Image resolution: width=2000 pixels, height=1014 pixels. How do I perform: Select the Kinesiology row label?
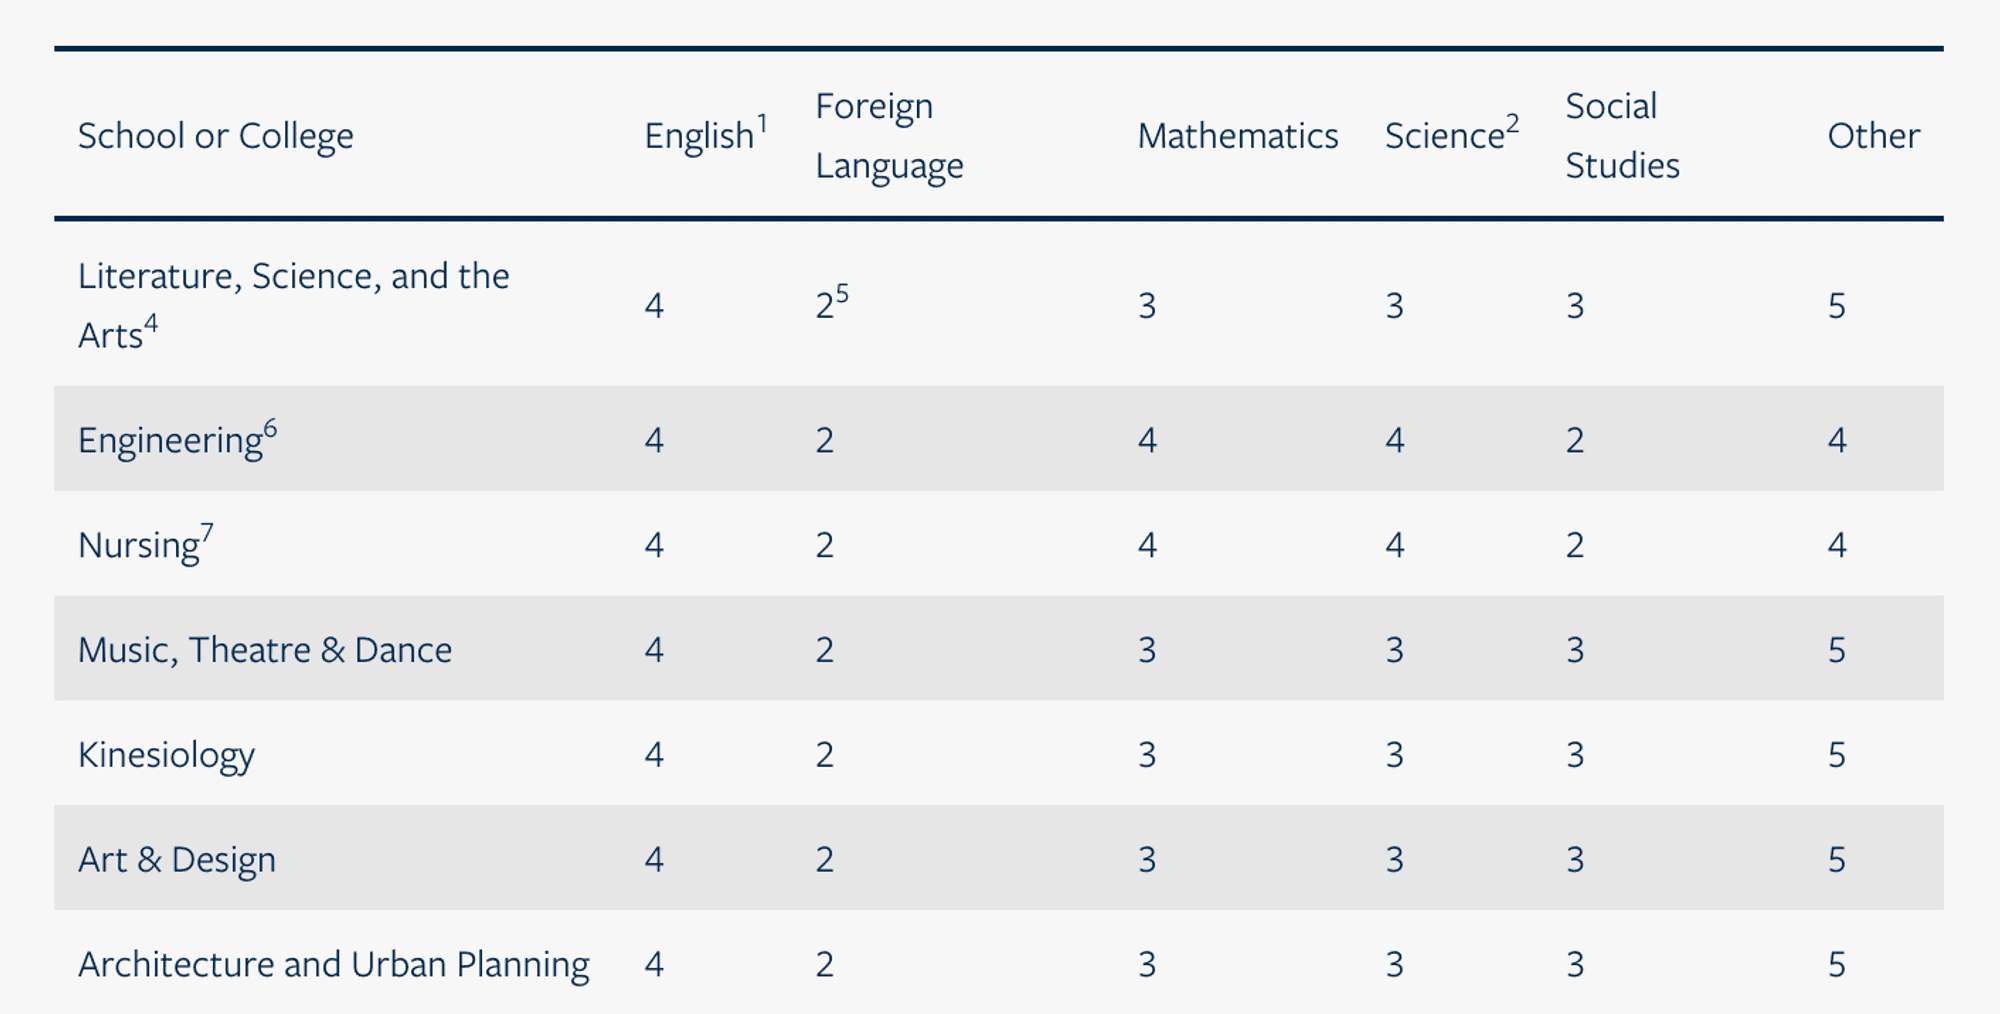(166, 755)
